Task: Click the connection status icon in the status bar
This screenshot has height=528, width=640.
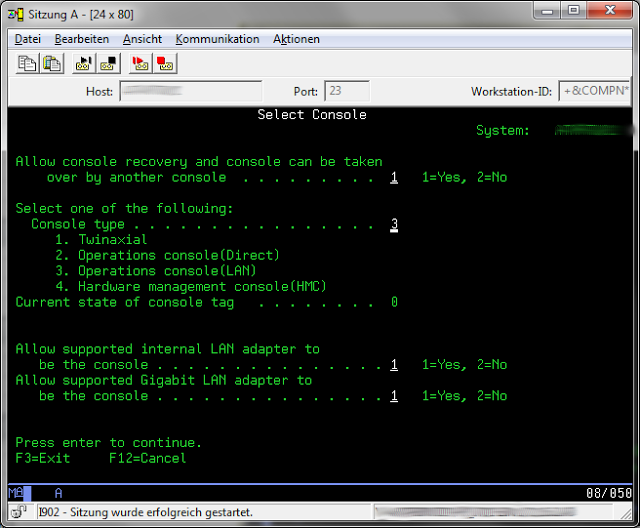Action: [x=19, y=511]
